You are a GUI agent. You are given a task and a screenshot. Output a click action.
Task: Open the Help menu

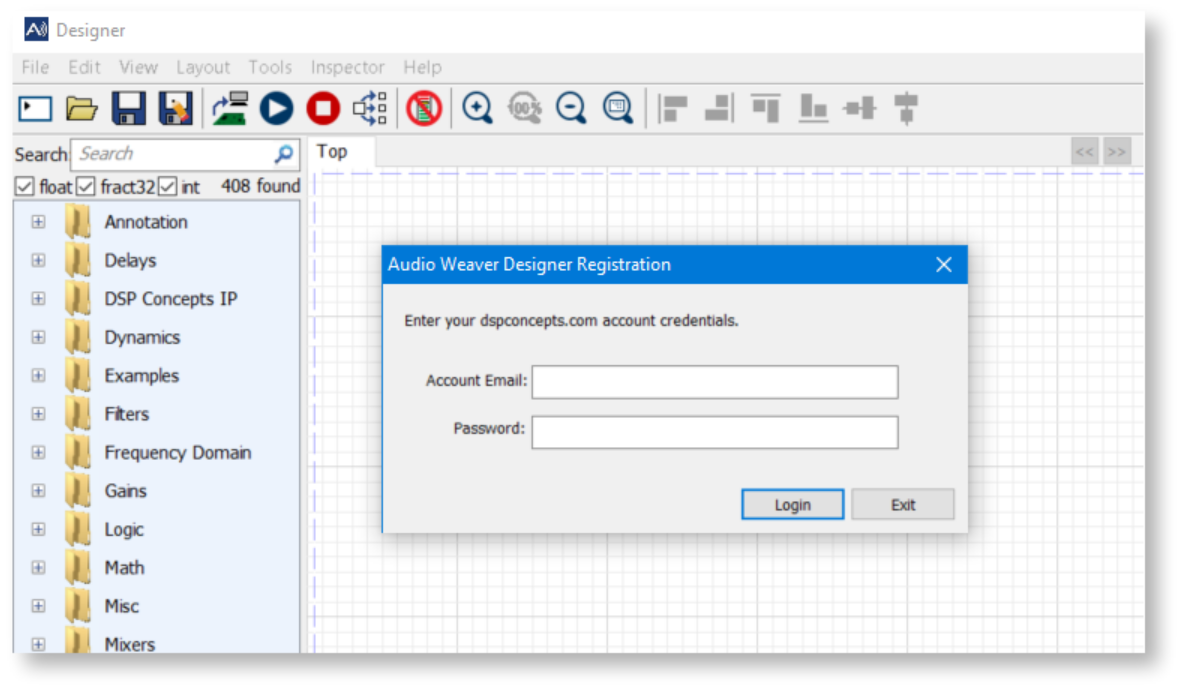click(x=422, y=68)
